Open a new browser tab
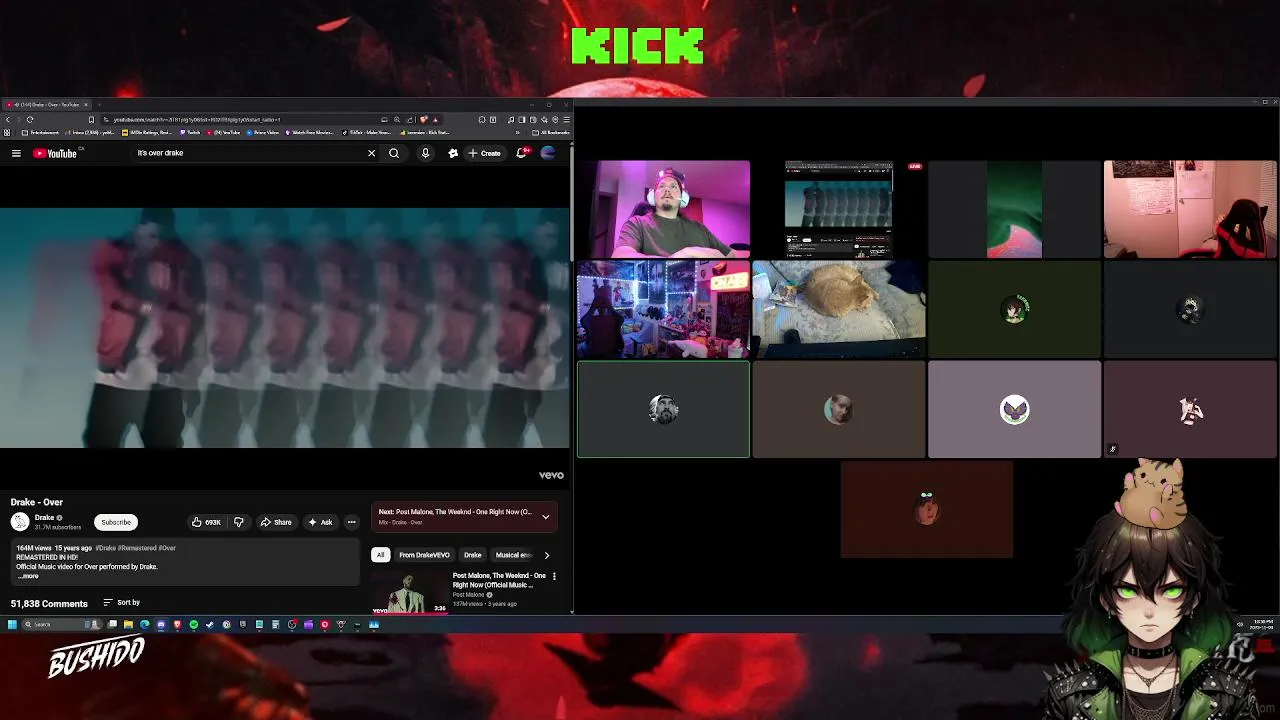 point(99,104)
